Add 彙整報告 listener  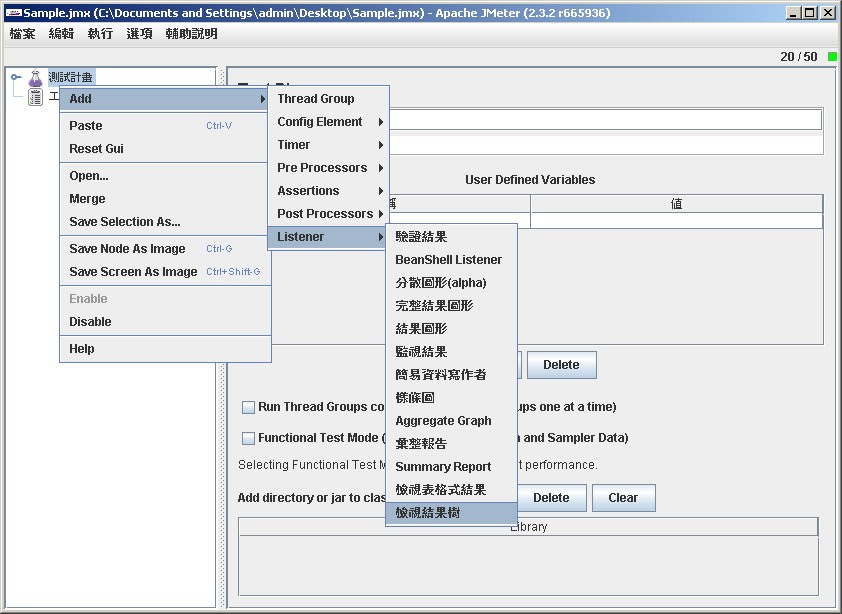click(x=452, y=444)
